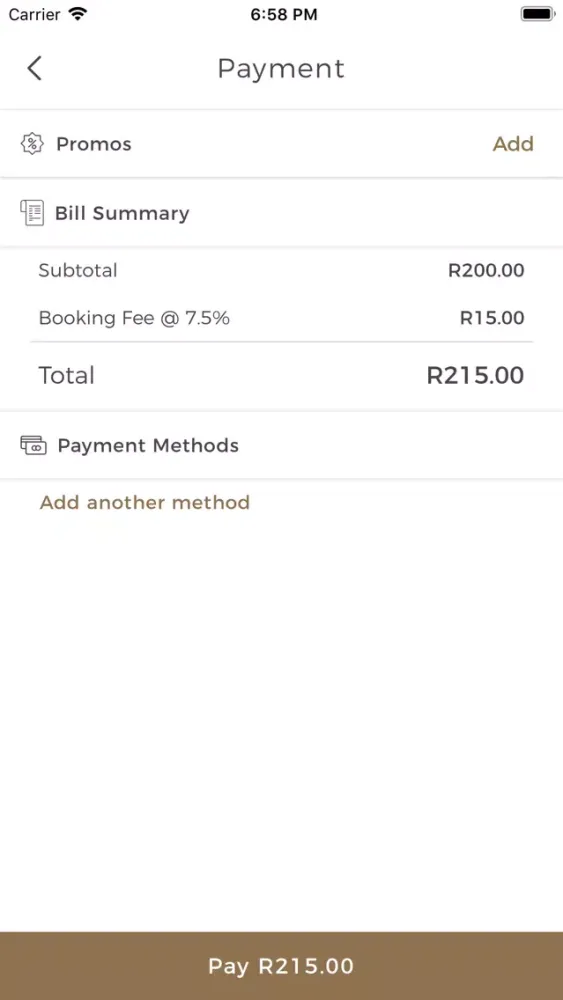Click the Payment Methods card icon
The image size is (563, 1000).
(x=33, y=445)
